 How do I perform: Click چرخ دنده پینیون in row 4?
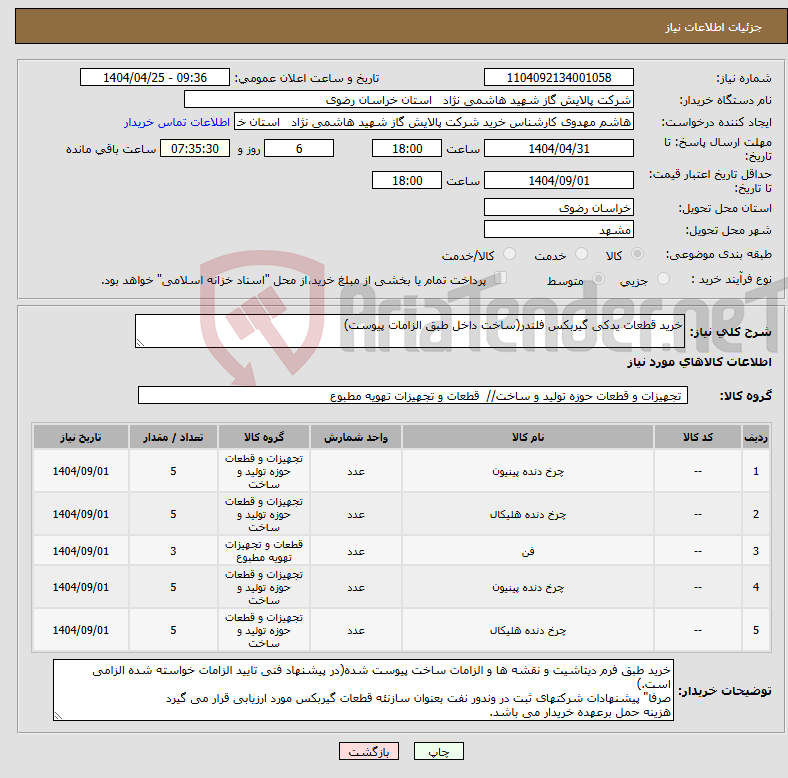click(x=528, y=587)
